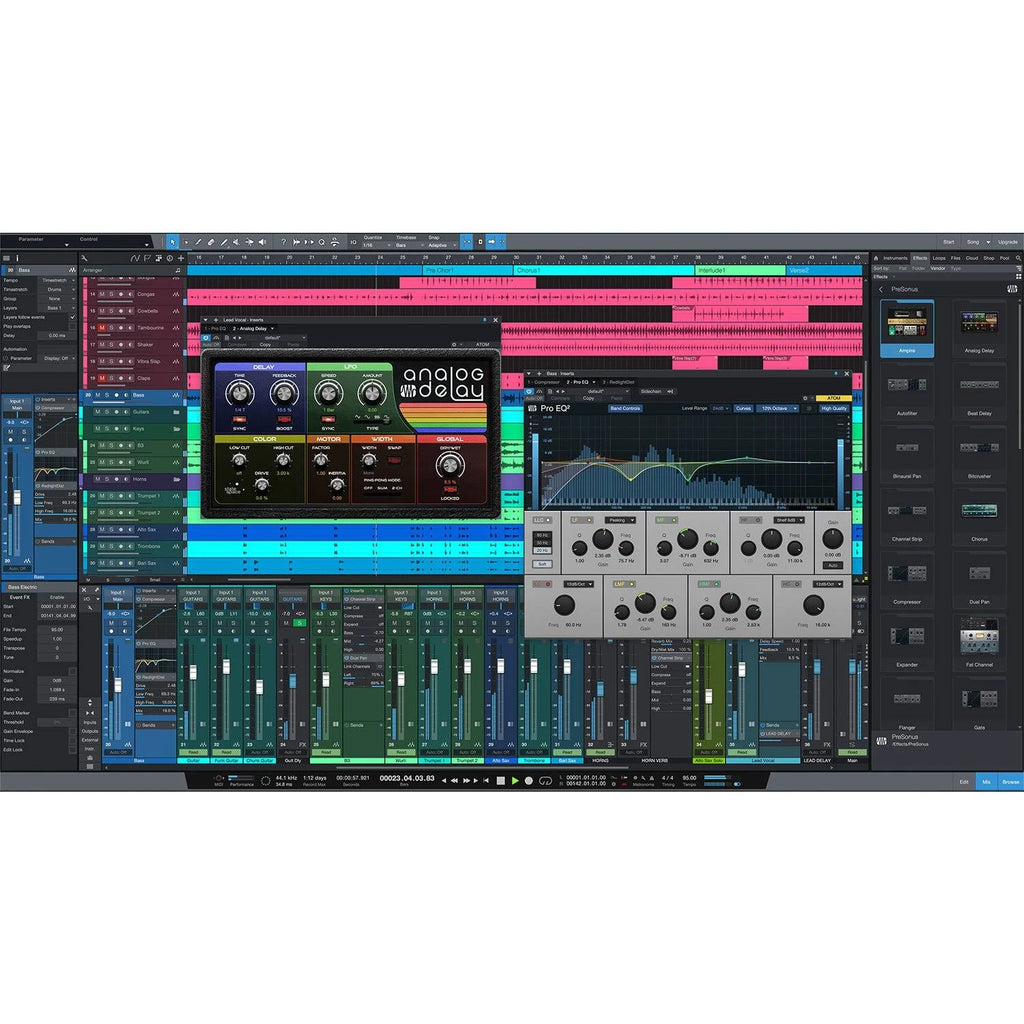Mute the Tambourine track
The height and width of the screenshot is (1024, 1024).
pos(102,328)
